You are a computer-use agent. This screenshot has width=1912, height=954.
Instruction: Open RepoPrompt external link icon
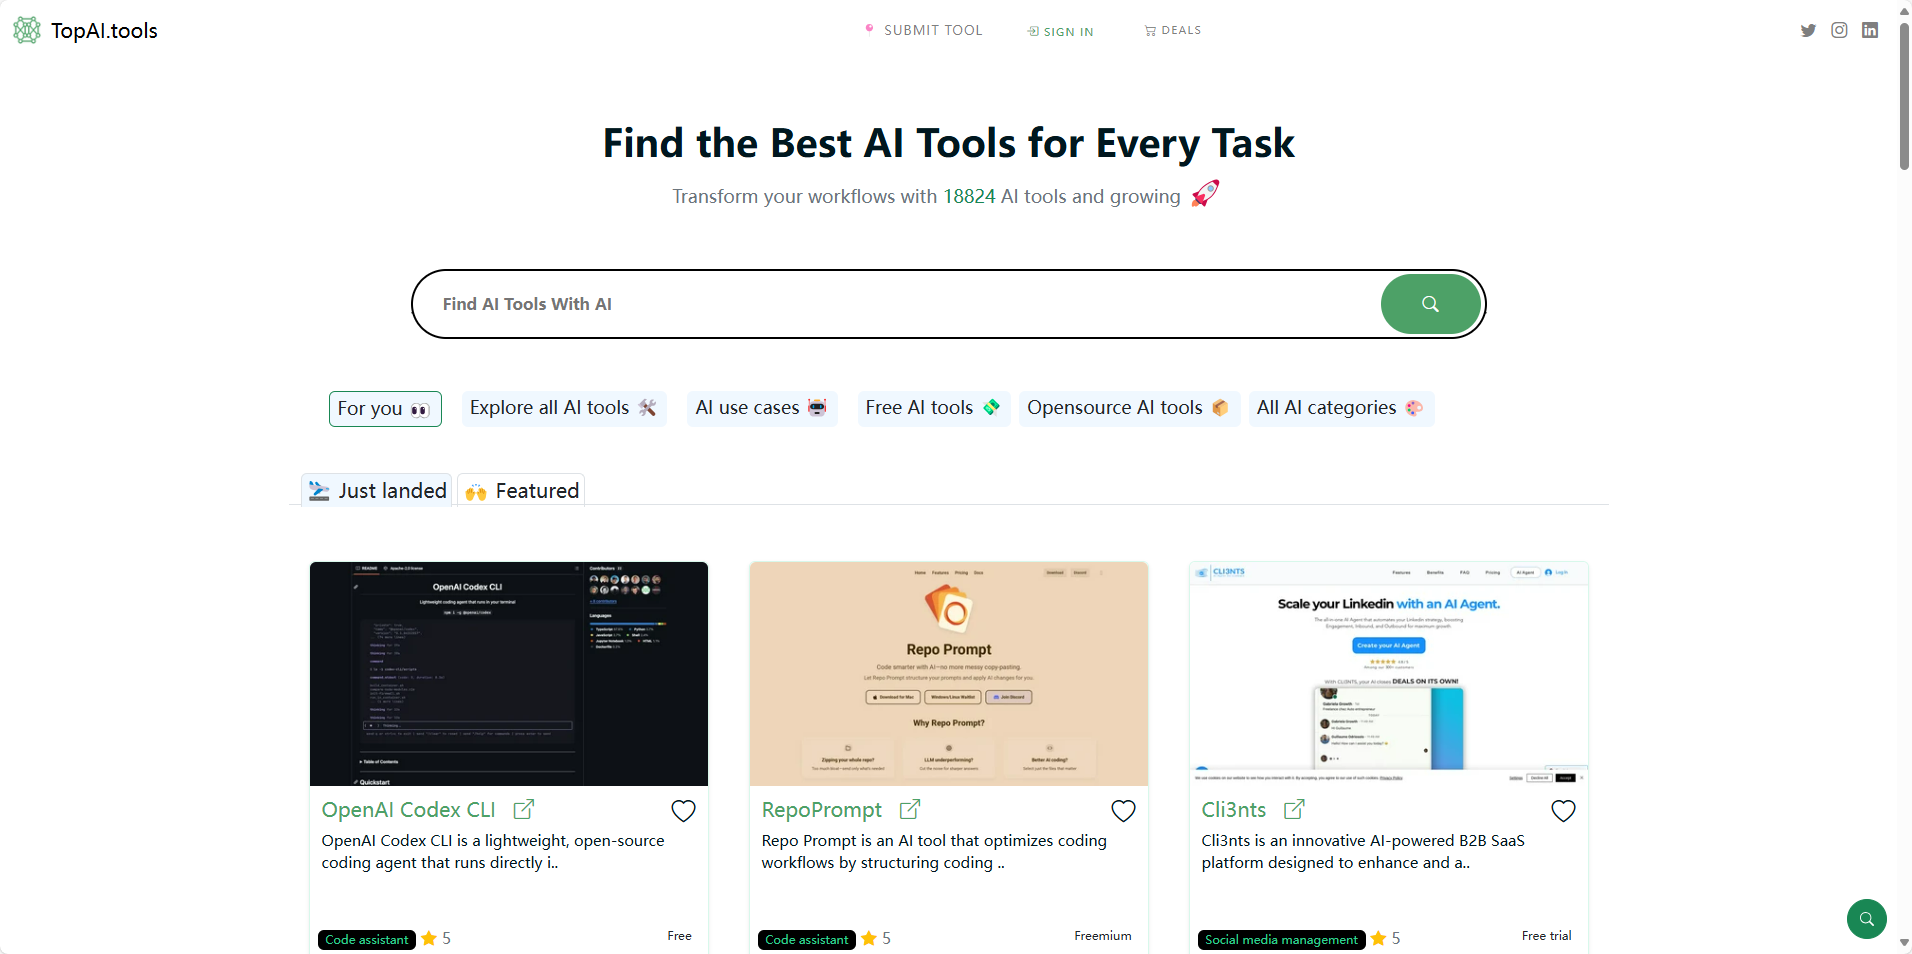(x=910, y=809)
